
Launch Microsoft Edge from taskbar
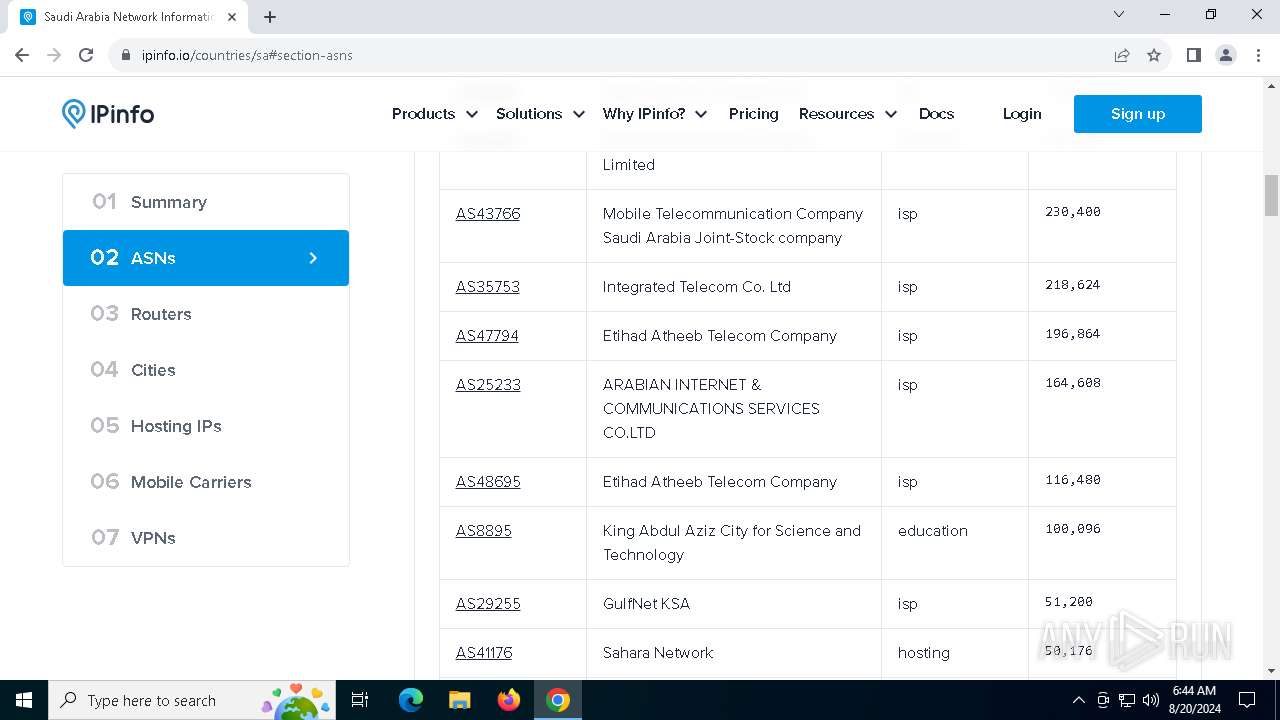tap(411, 700)
